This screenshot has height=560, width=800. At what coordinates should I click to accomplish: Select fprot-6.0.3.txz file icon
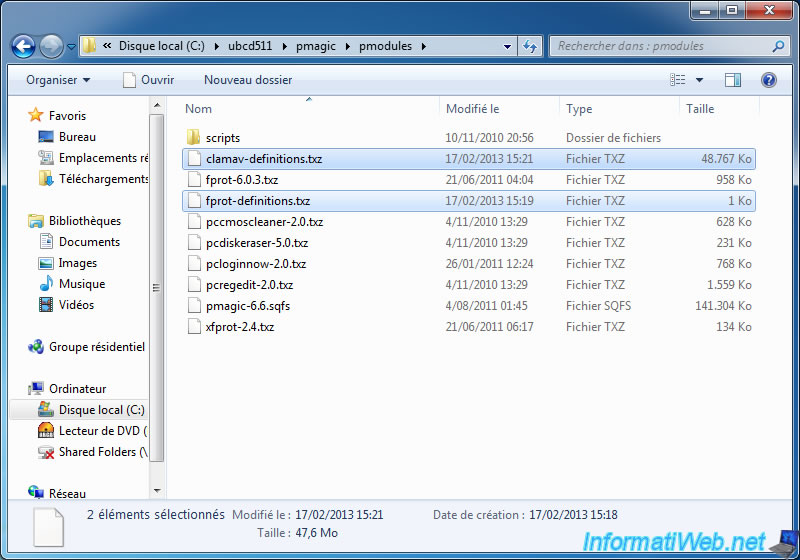point(194,180)
